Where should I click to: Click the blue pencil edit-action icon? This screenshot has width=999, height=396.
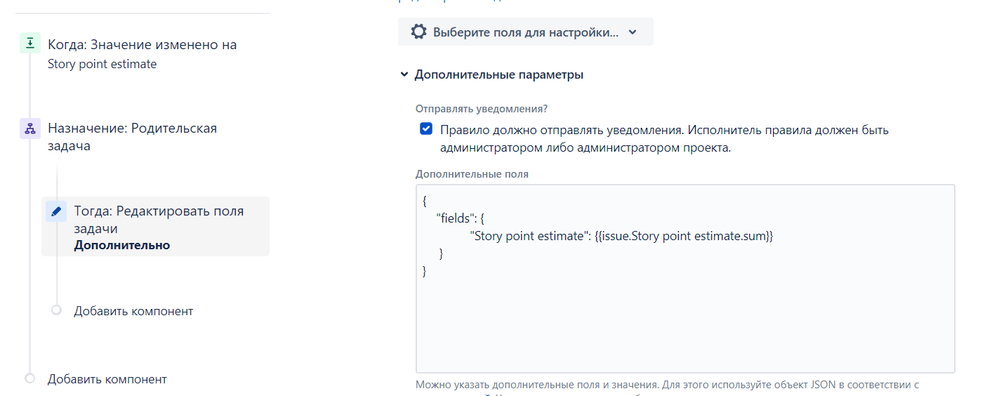pyautogui.click(x=56, y=211)
